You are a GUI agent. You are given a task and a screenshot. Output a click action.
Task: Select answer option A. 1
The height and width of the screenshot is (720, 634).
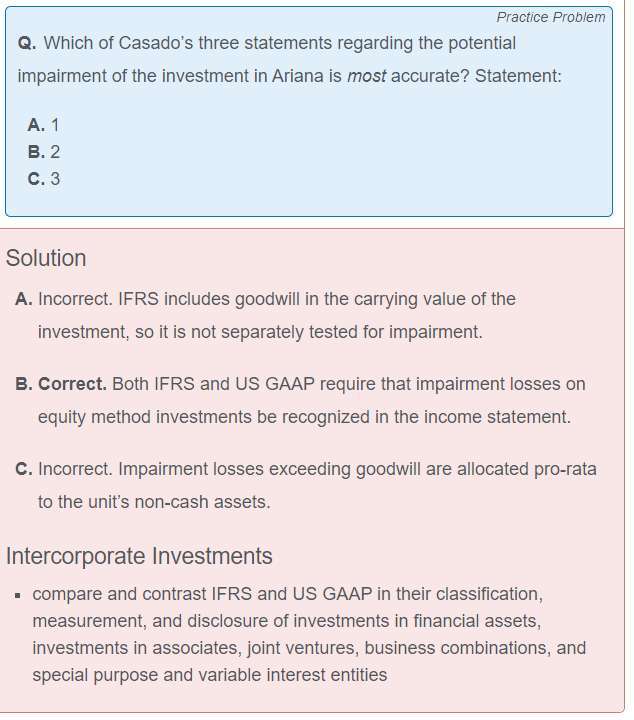coord(43,125)
